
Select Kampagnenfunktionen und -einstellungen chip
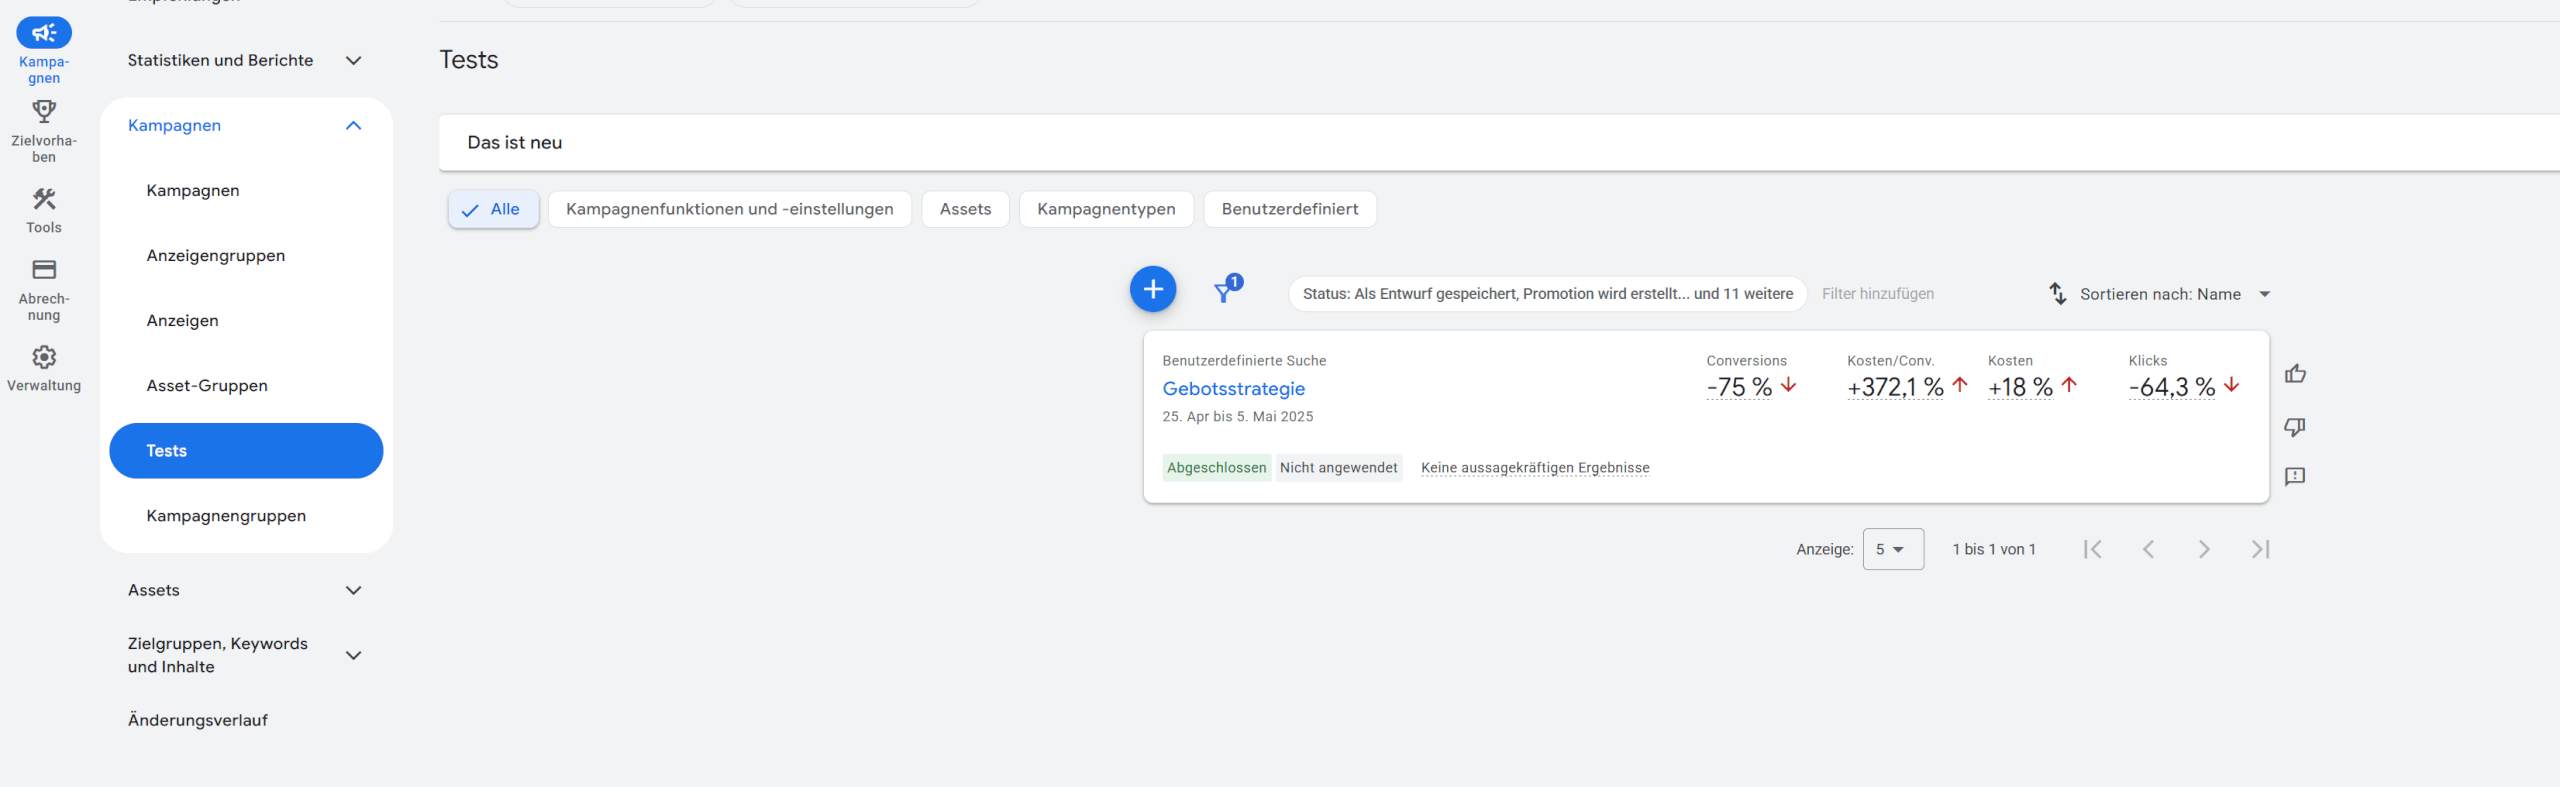point(730,209)
